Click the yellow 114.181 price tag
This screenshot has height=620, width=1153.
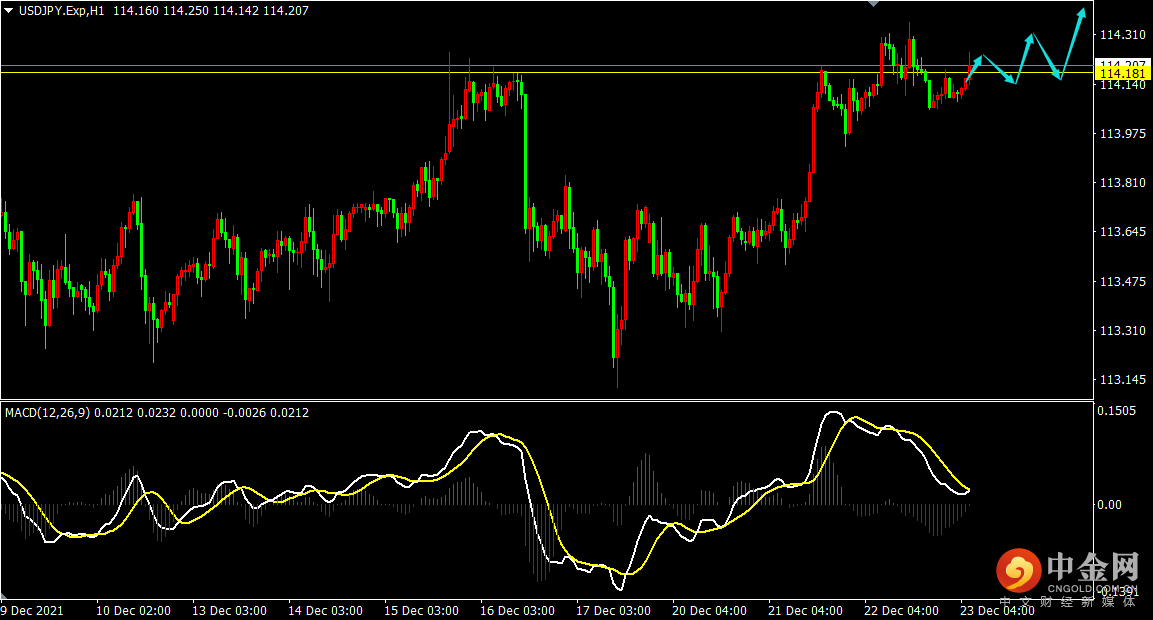point(1122,74)
